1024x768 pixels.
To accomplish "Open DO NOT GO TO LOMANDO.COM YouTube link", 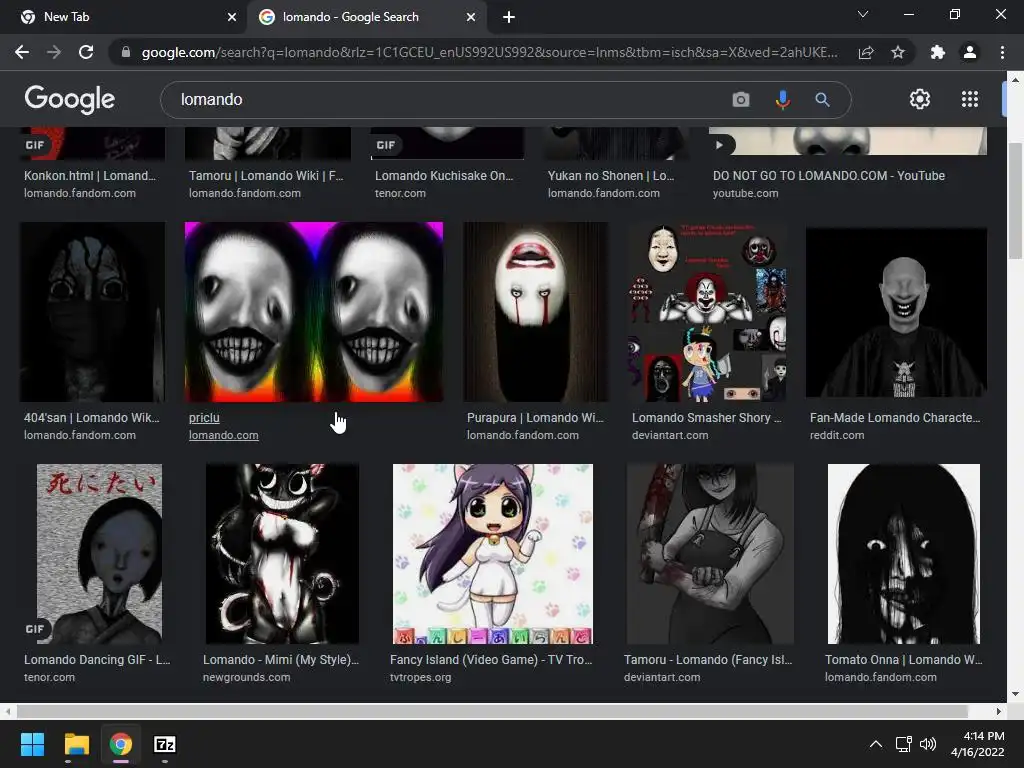I will [829, 176].
